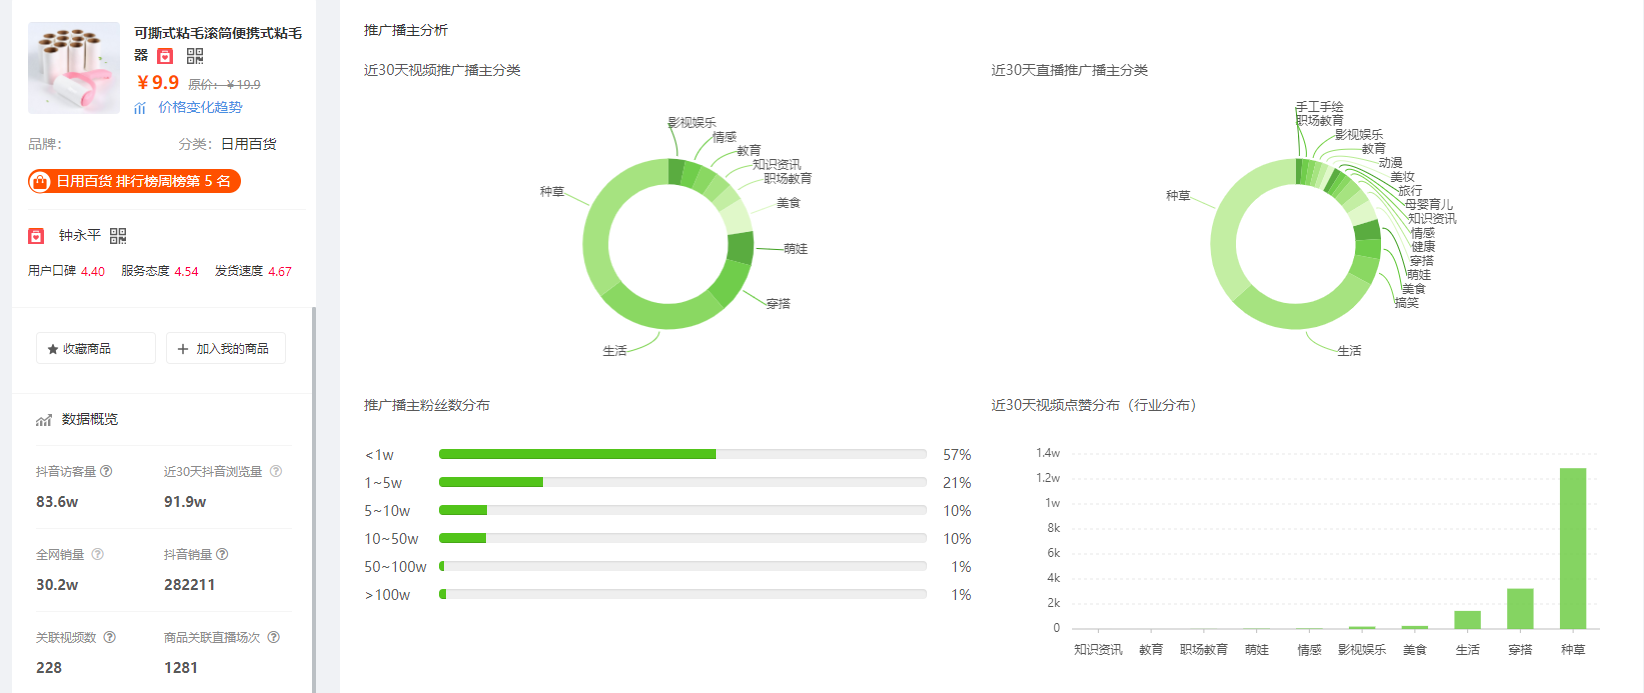
Task: Click the help icon next to 近30天抖音浏览量
Action: 276,471
